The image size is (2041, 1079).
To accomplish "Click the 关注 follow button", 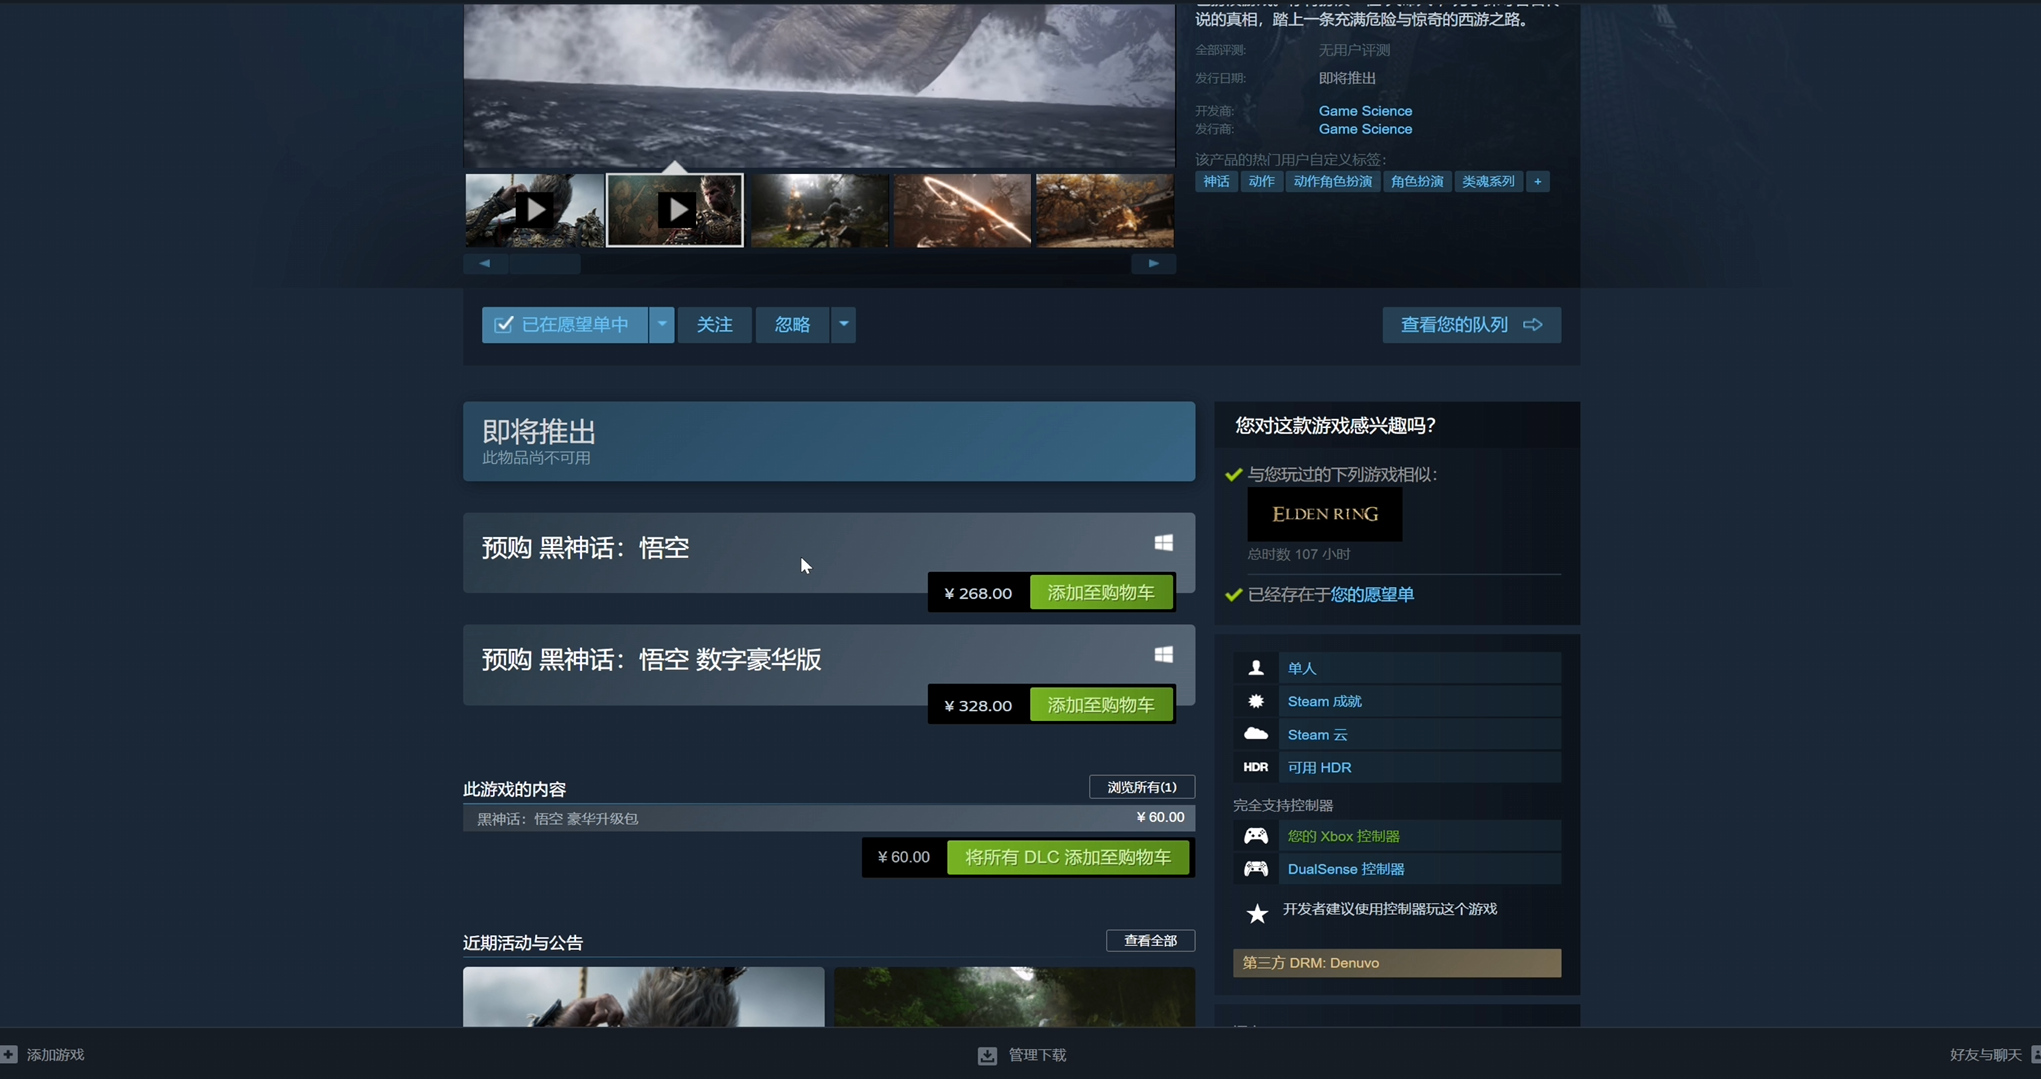I will coord(715,325).
